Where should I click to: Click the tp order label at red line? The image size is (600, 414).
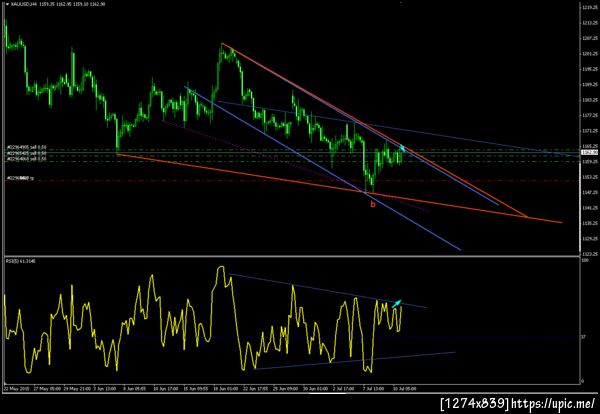[21, 178]
